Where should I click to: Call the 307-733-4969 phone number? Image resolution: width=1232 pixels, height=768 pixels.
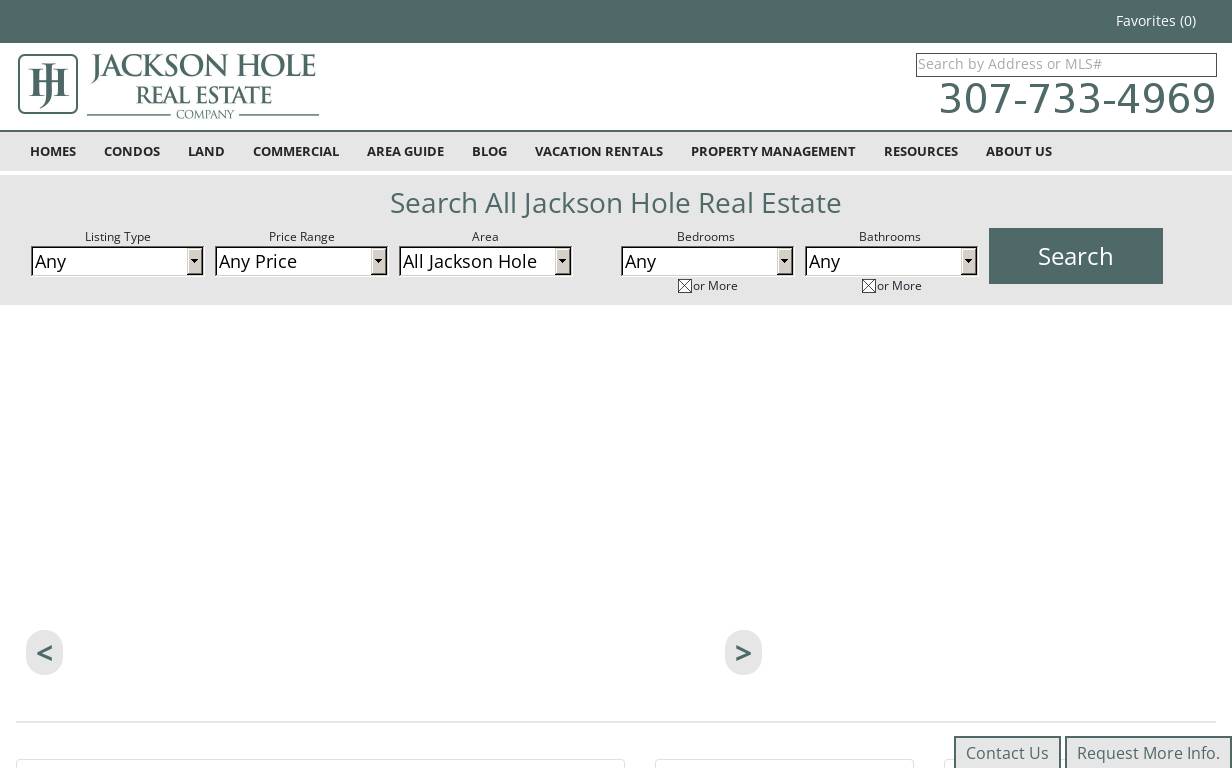1078,98
